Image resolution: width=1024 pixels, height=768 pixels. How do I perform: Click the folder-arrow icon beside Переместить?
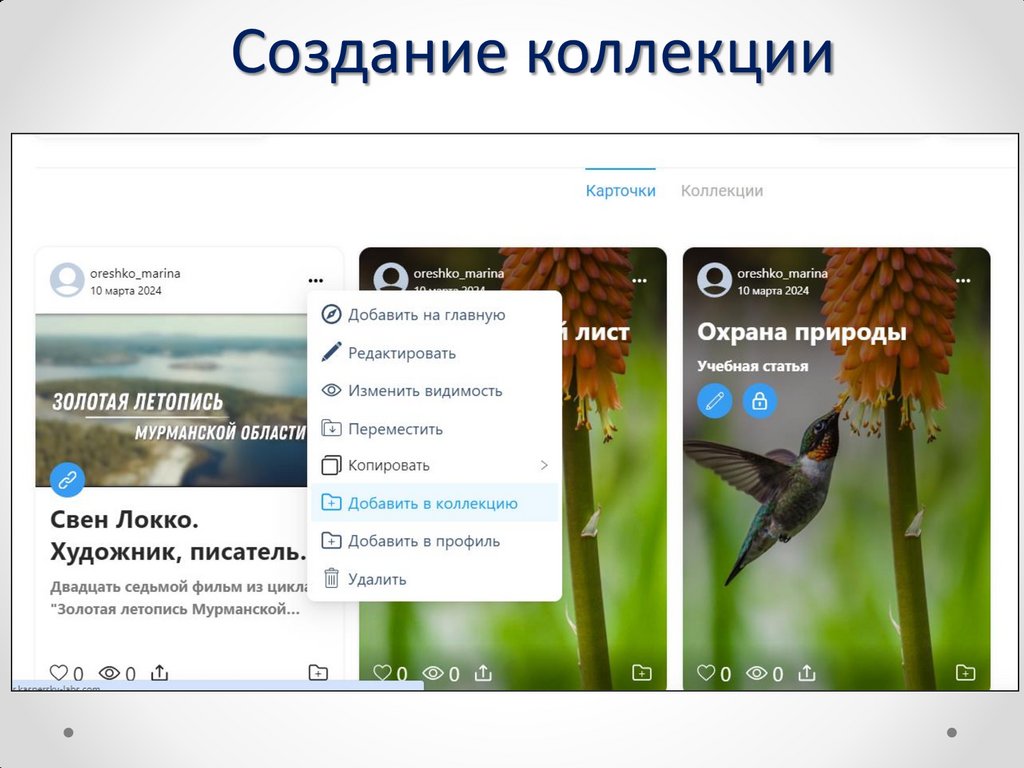pyautogui.click(x=332, y=428)
